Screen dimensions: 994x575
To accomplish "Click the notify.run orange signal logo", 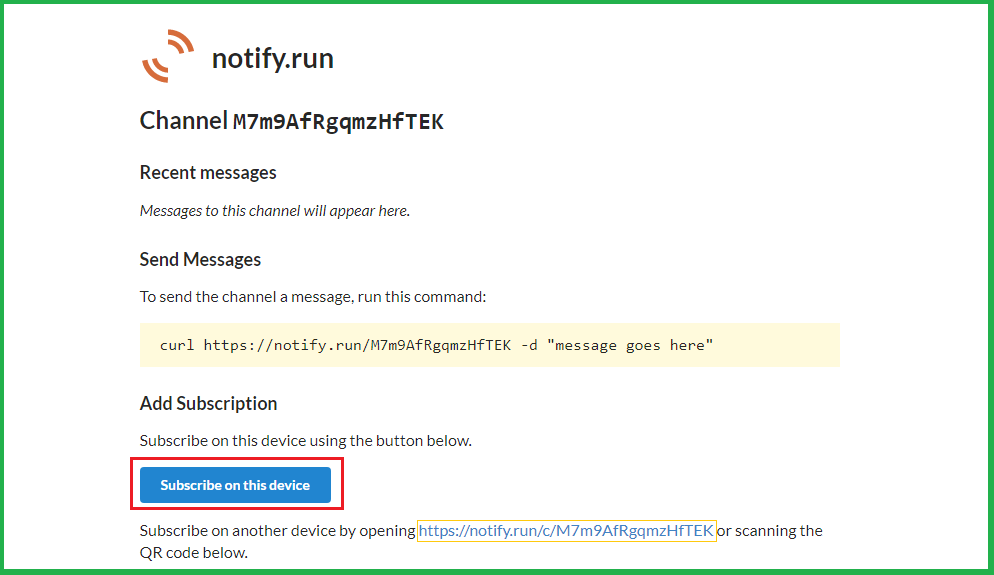I will tap(168, 56).
